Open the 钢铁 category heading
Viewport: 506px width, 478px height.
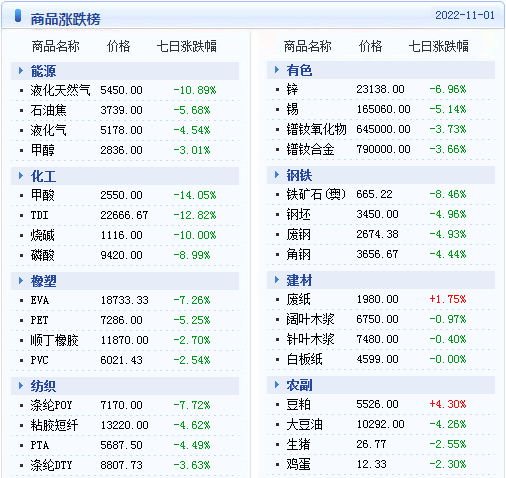coord(299,175)
